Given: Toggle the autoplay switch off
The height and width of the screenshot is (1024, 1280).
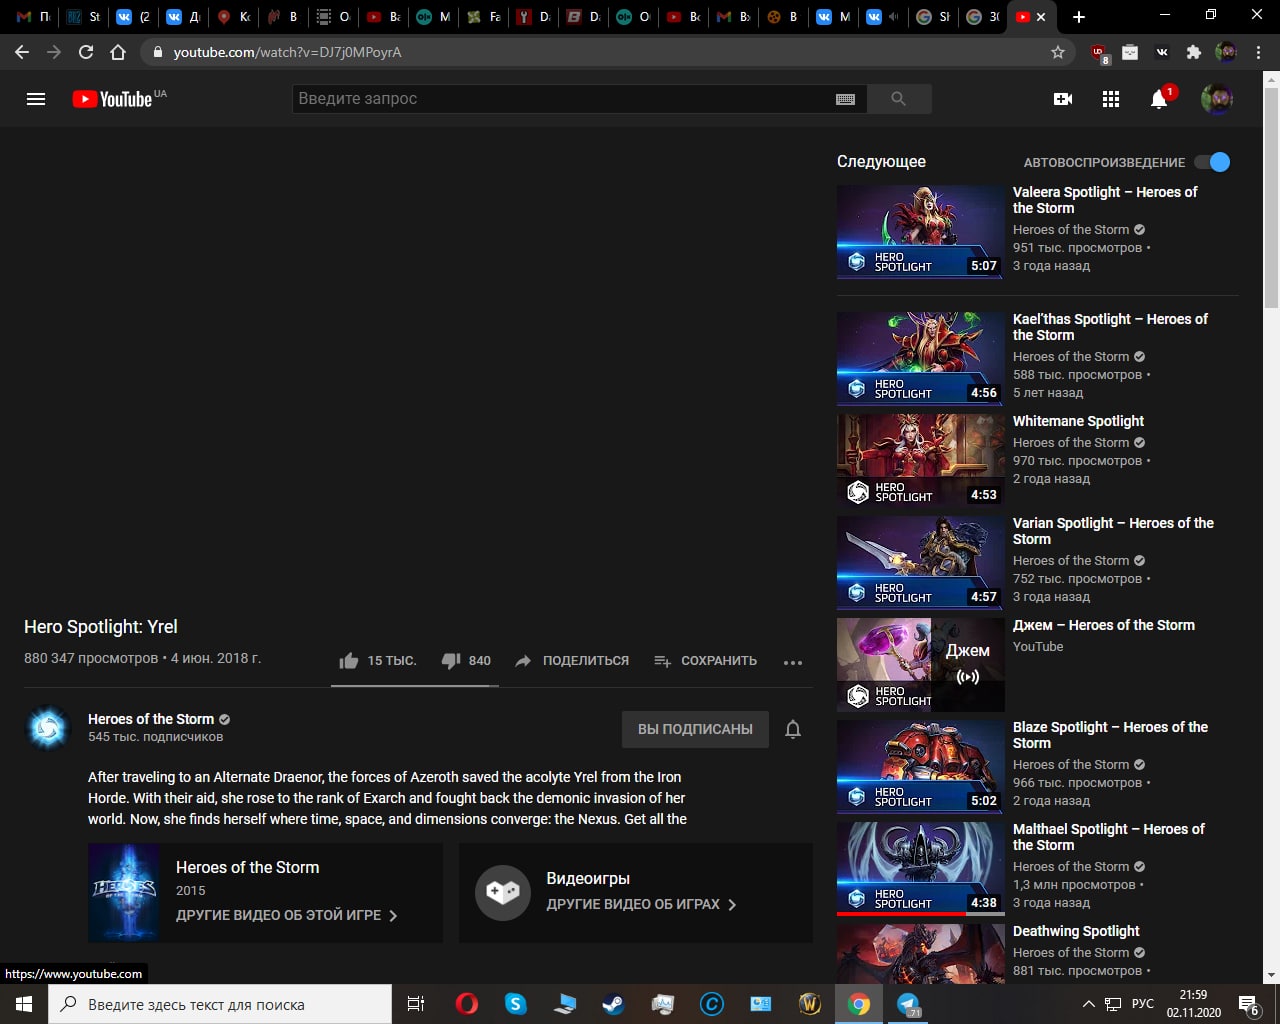Looking at the screenshot, I should pyautogui.click(x=1212, y=162).
